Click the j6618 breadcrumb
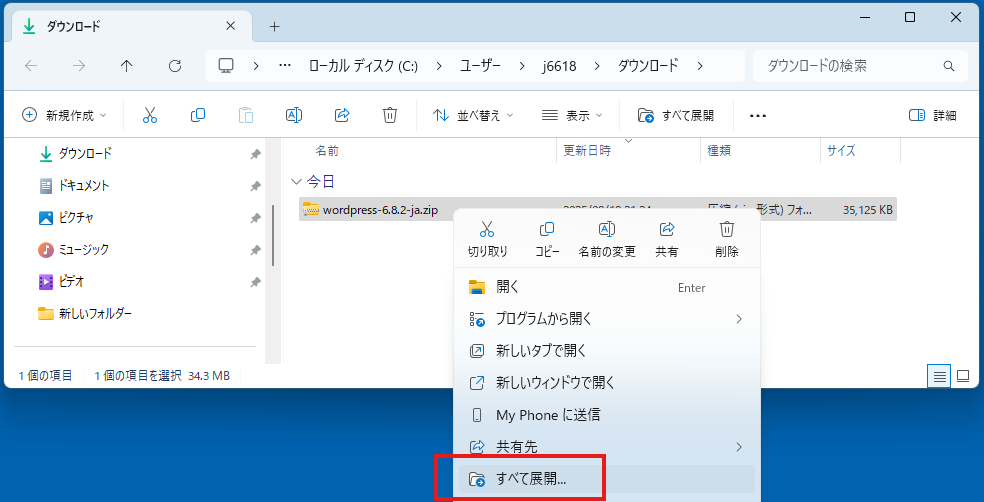 pyautogui.click(x=560, y=66)
